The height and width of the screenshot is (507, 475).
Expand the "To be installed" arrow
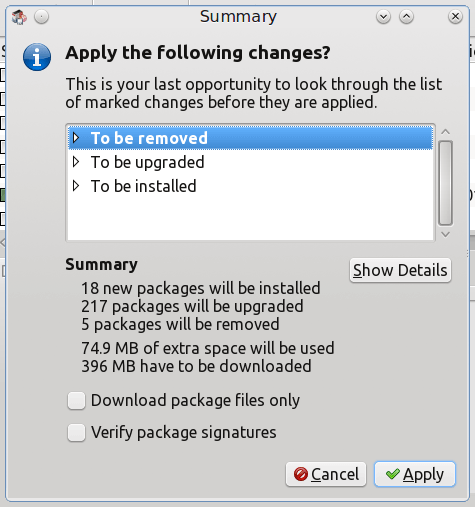coord(76,186)
